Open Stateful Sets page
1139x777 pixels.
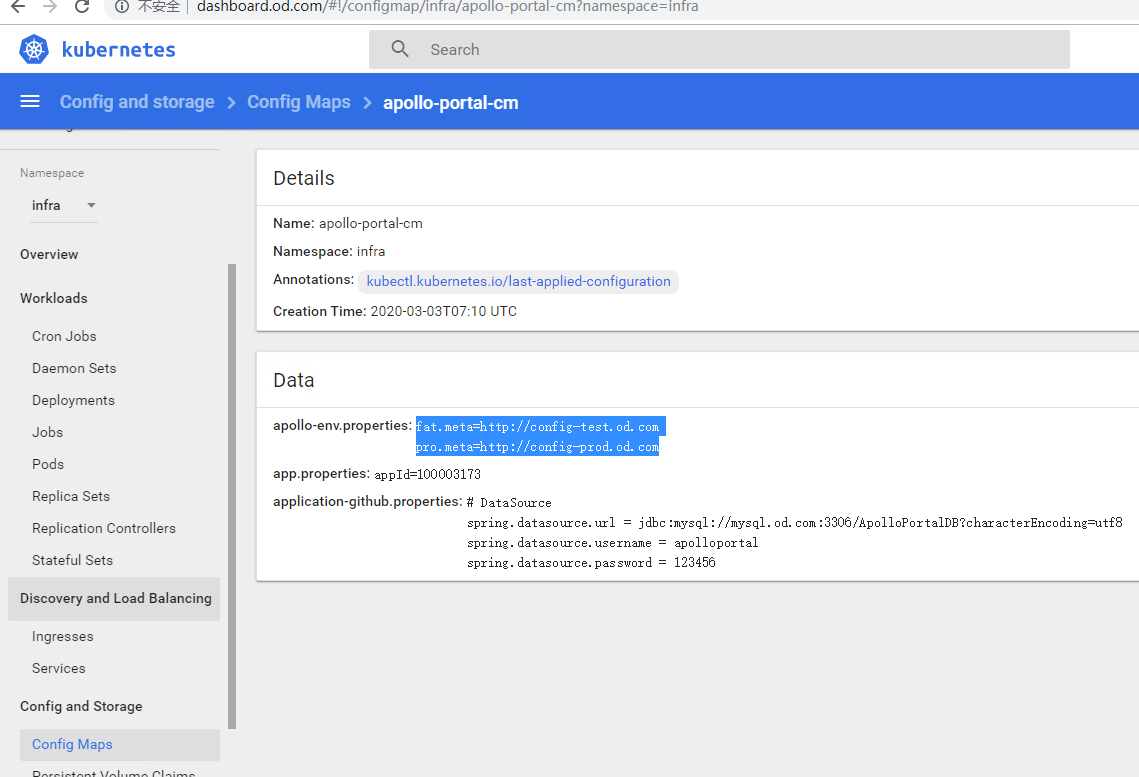click(72, 560)
